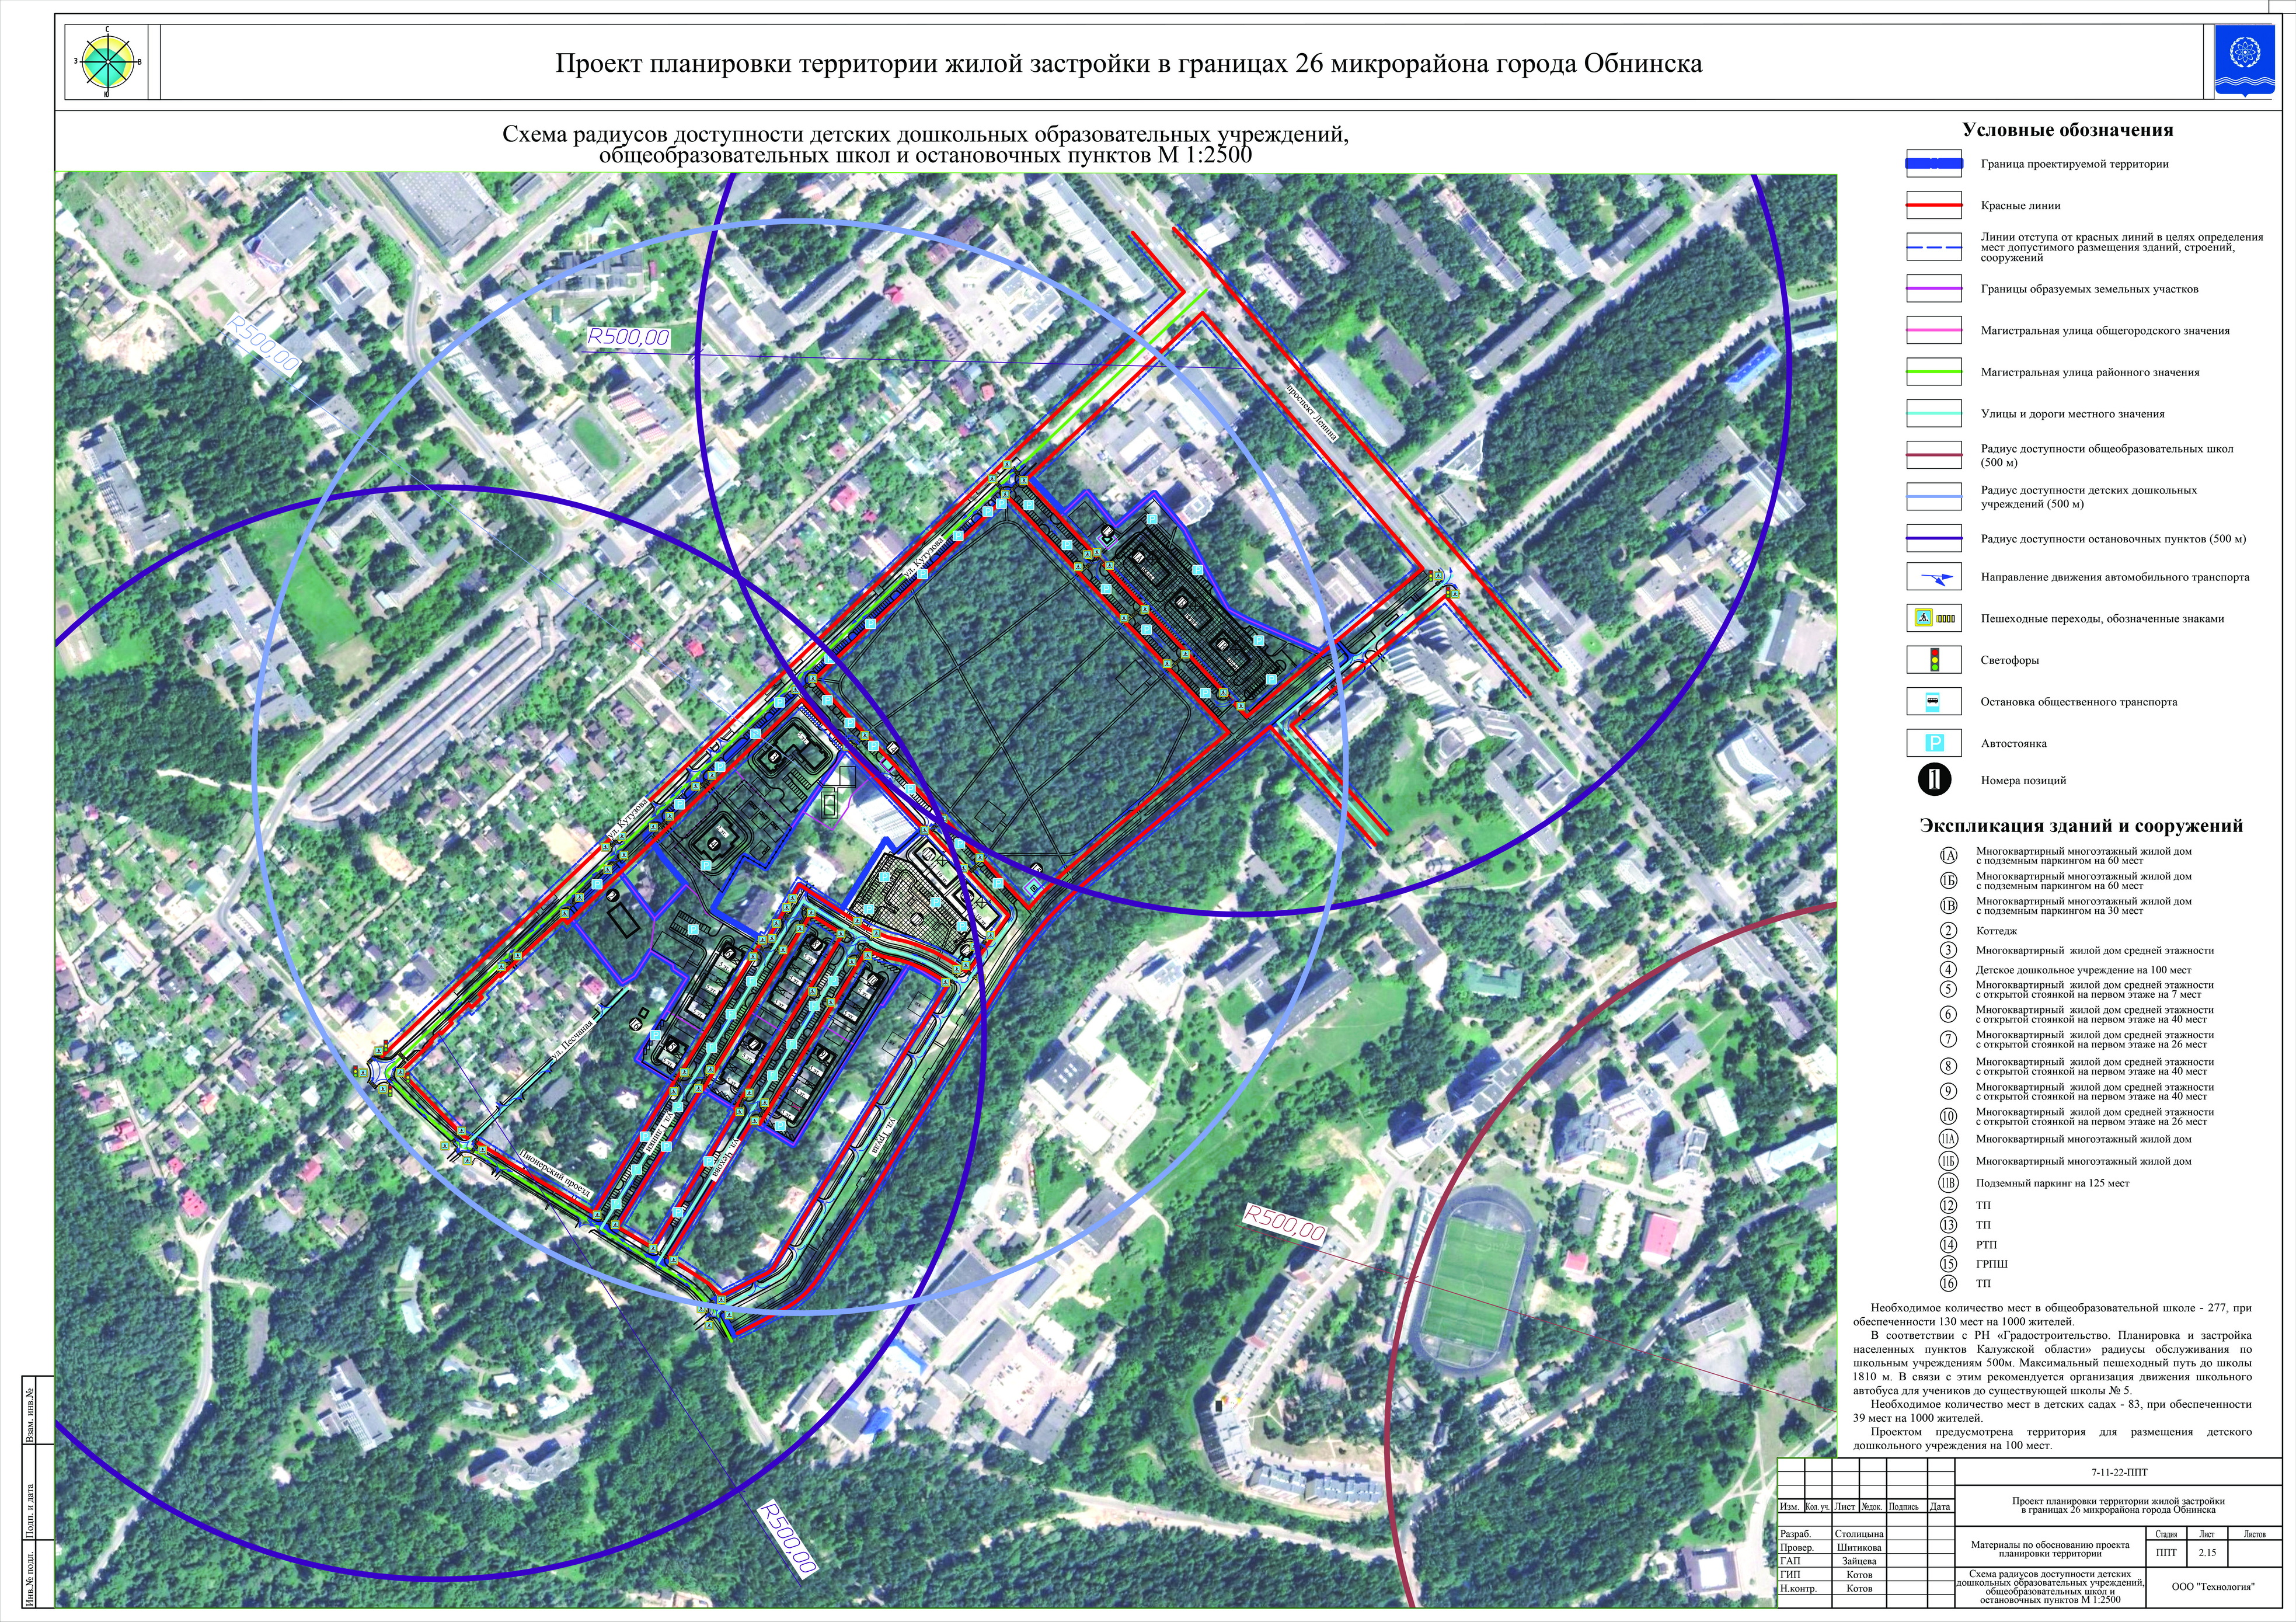This screenshot has height=1622, width=2296.
Task: Click the 'Экспликация зданий и сооружений' heading
Action: point(2081,826)
